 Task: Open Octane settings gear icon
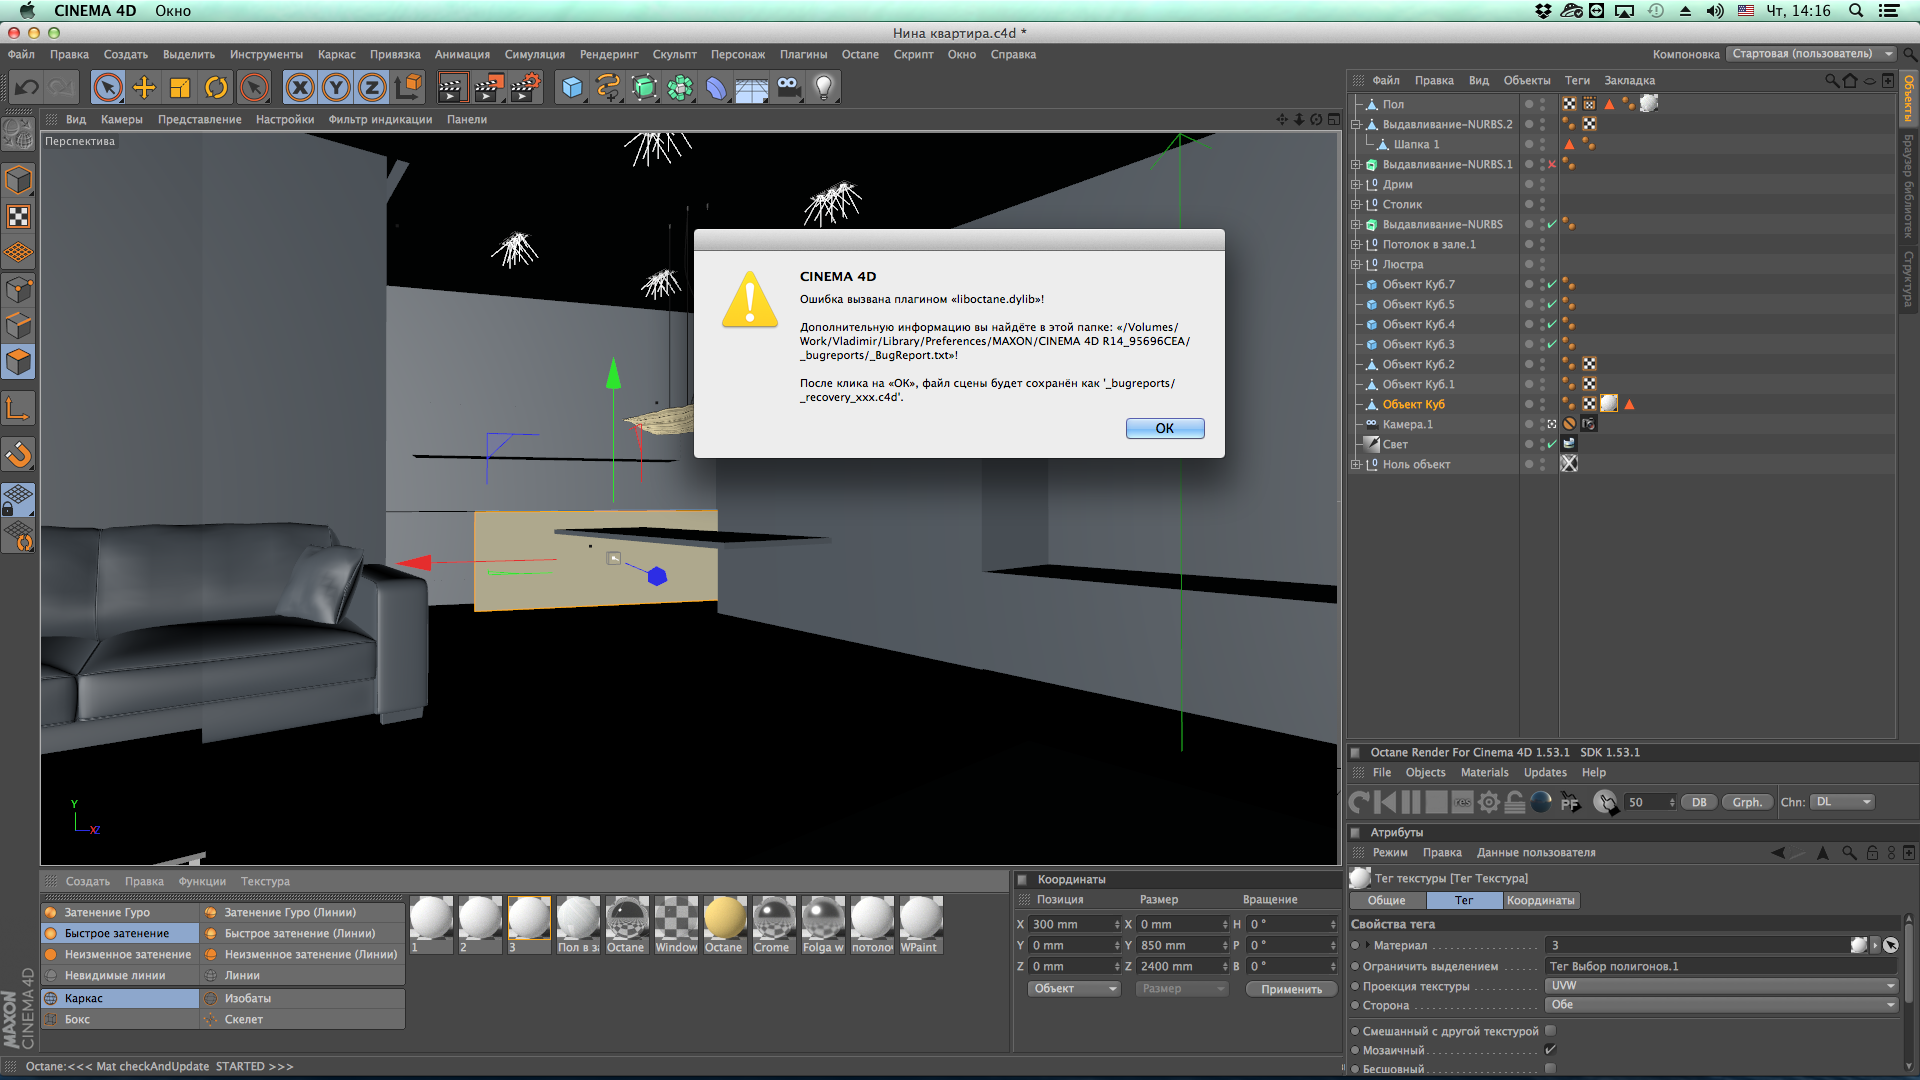tap(1489, 802)
